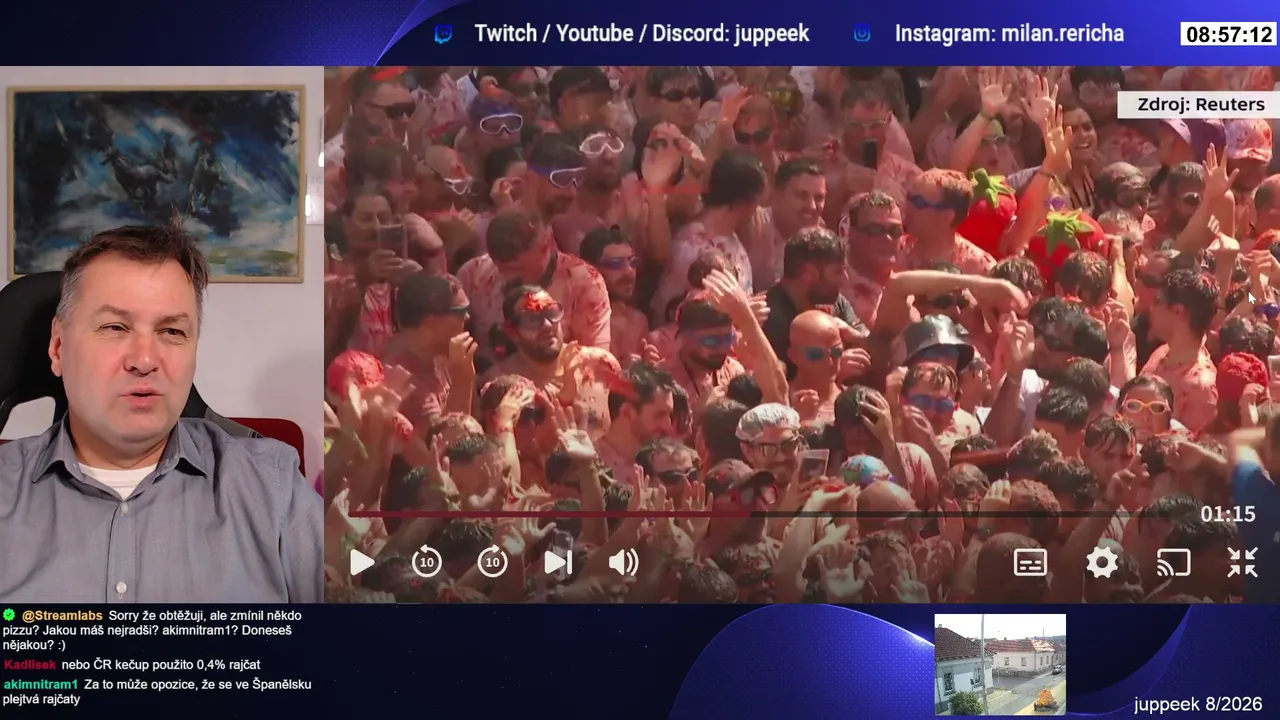Click the 08:57:12 clock display

pyautogui.click(x=1229, y=35)
